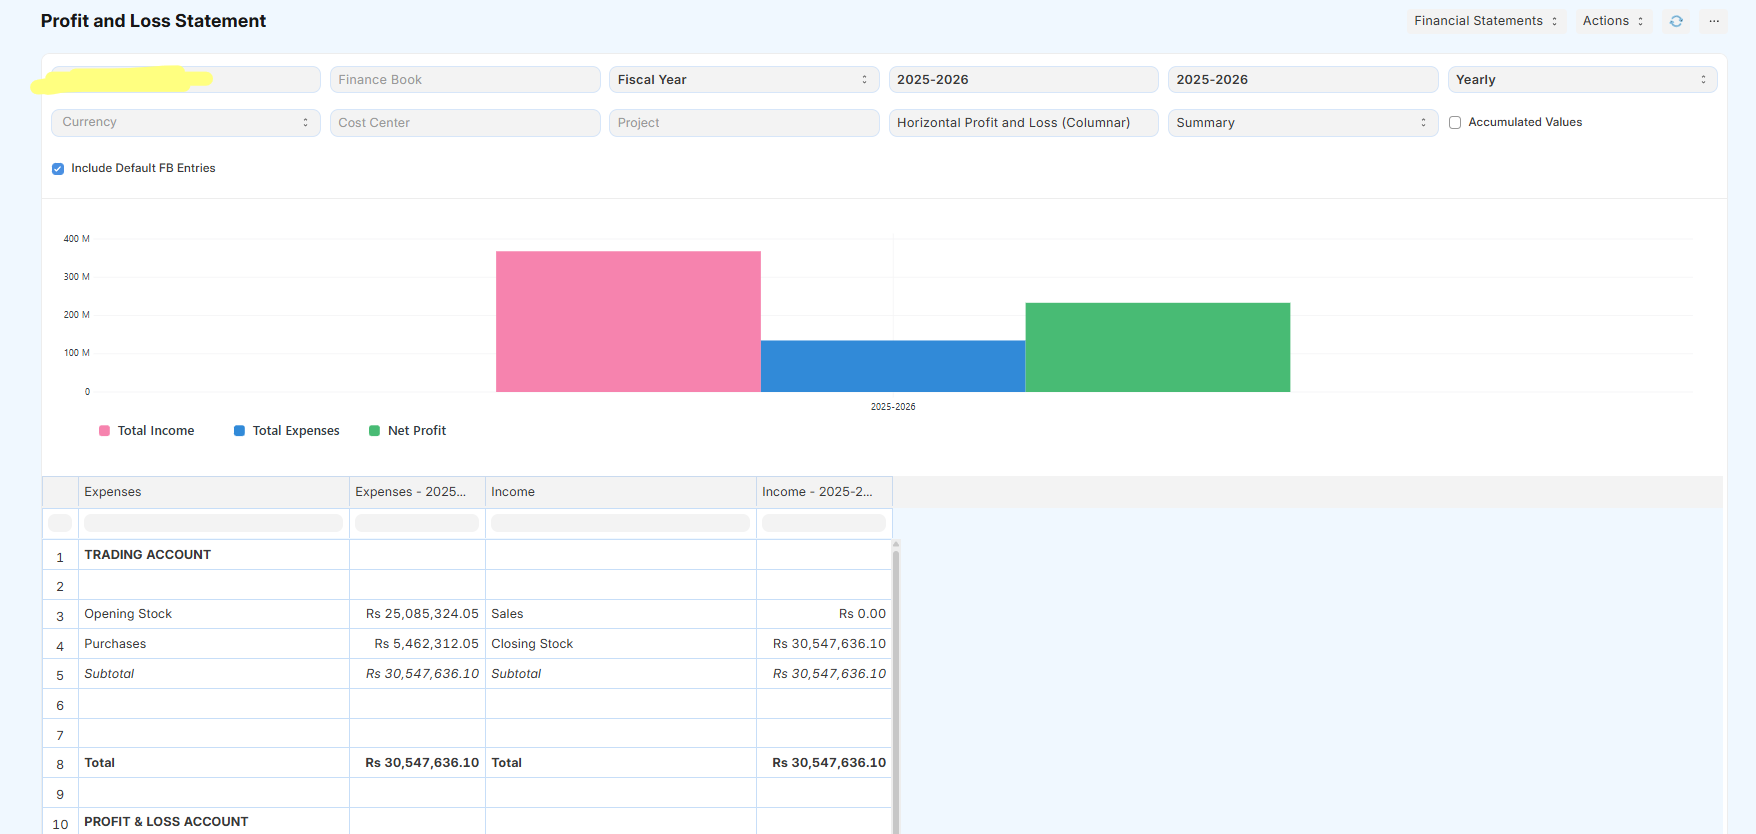
Task: Open the Actions menu
Action: 1612,21
